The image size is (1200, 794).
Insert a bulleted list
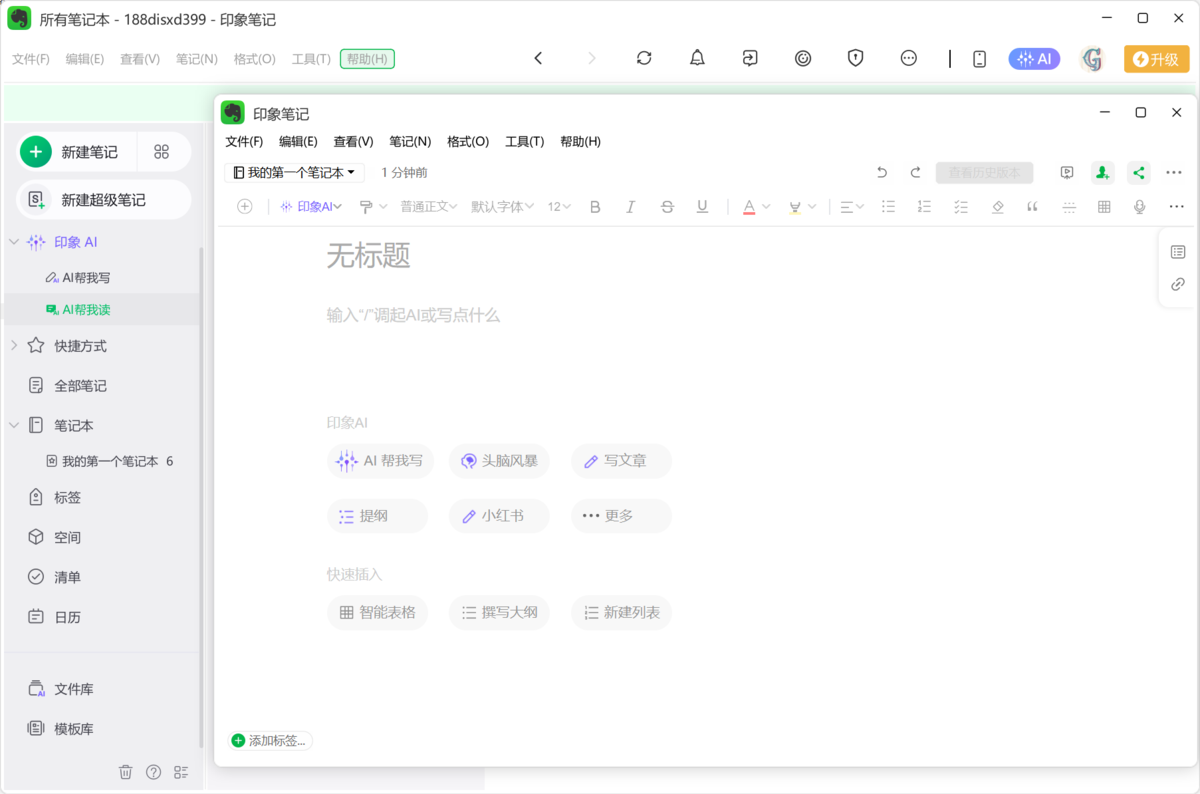pyautogui.click(x=888, y=206)
